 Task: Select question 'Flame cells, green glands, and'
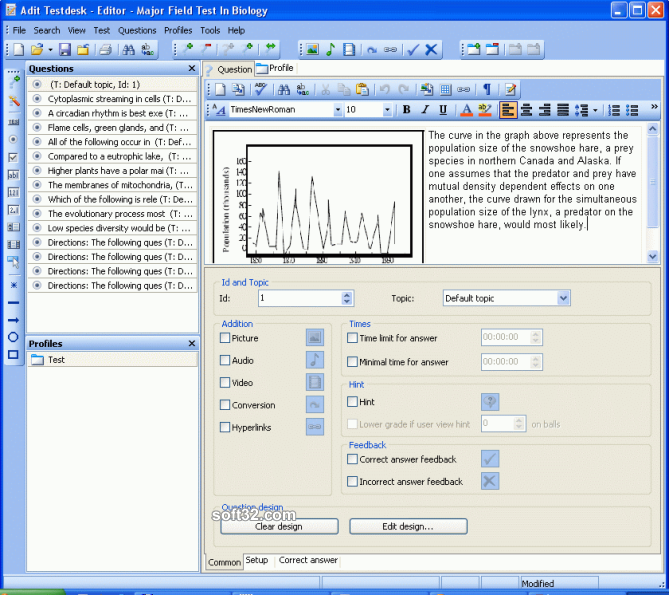(x=112, y=128)
